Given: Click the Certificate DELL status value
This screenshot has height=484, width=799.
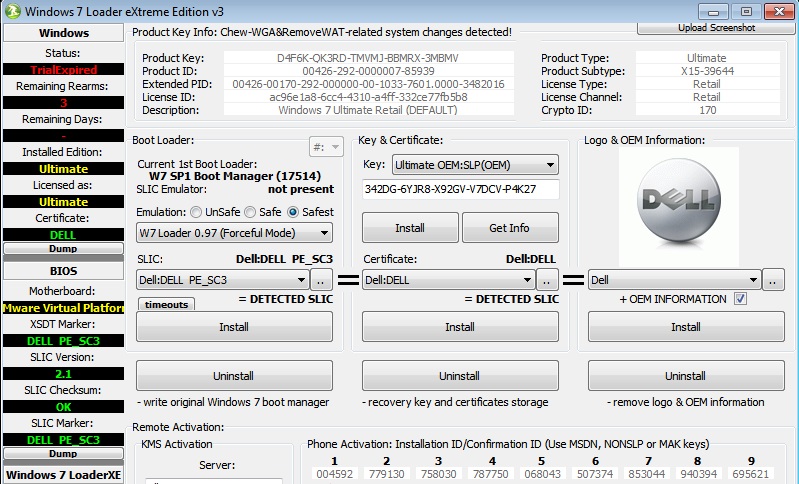Looking at the screenshot, I should pyautogui.click(x=63, y=235).
